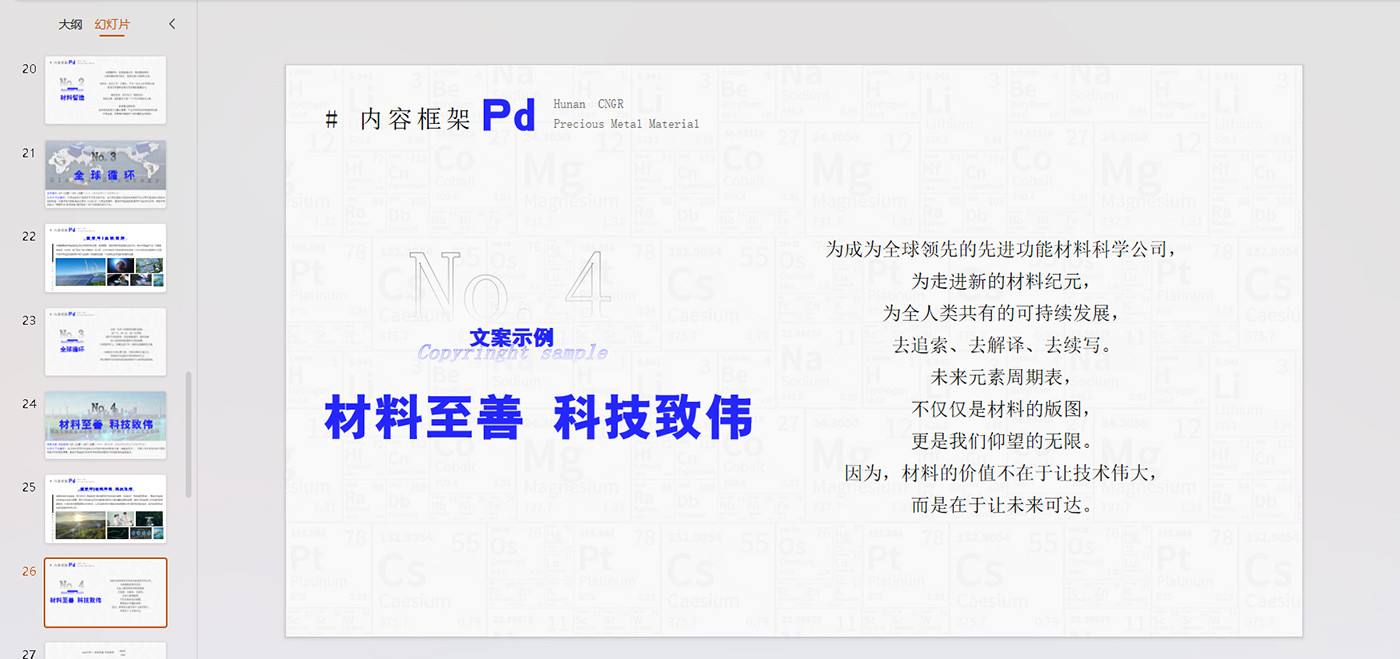Go to slide 22 thumbnail

(x=105, y=258)
